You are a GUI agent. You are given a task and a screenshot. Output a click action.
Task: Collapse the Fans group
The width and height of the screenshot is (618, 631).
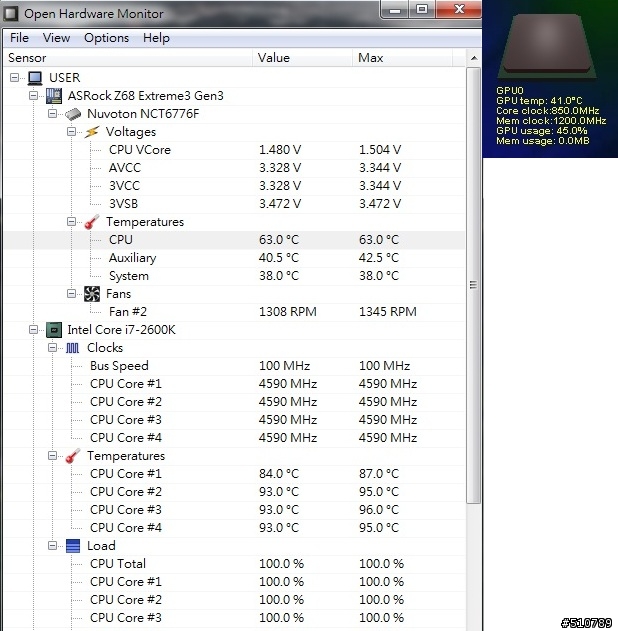coord(71,293)
